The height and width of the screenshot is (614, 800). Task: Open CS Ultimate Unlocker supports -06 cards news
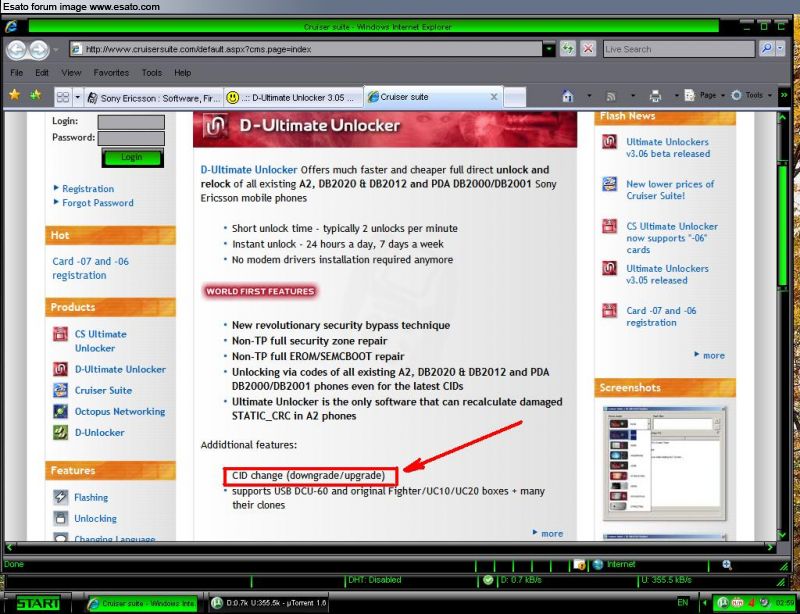[671, 238]
